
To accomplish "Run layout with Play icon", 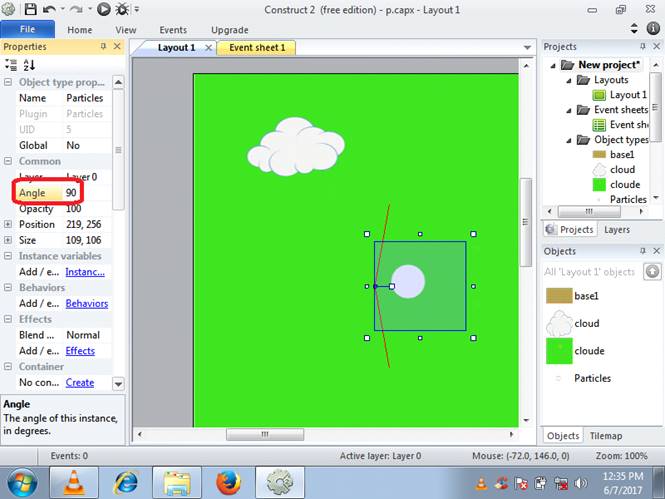I will click(x=103, y=9).
